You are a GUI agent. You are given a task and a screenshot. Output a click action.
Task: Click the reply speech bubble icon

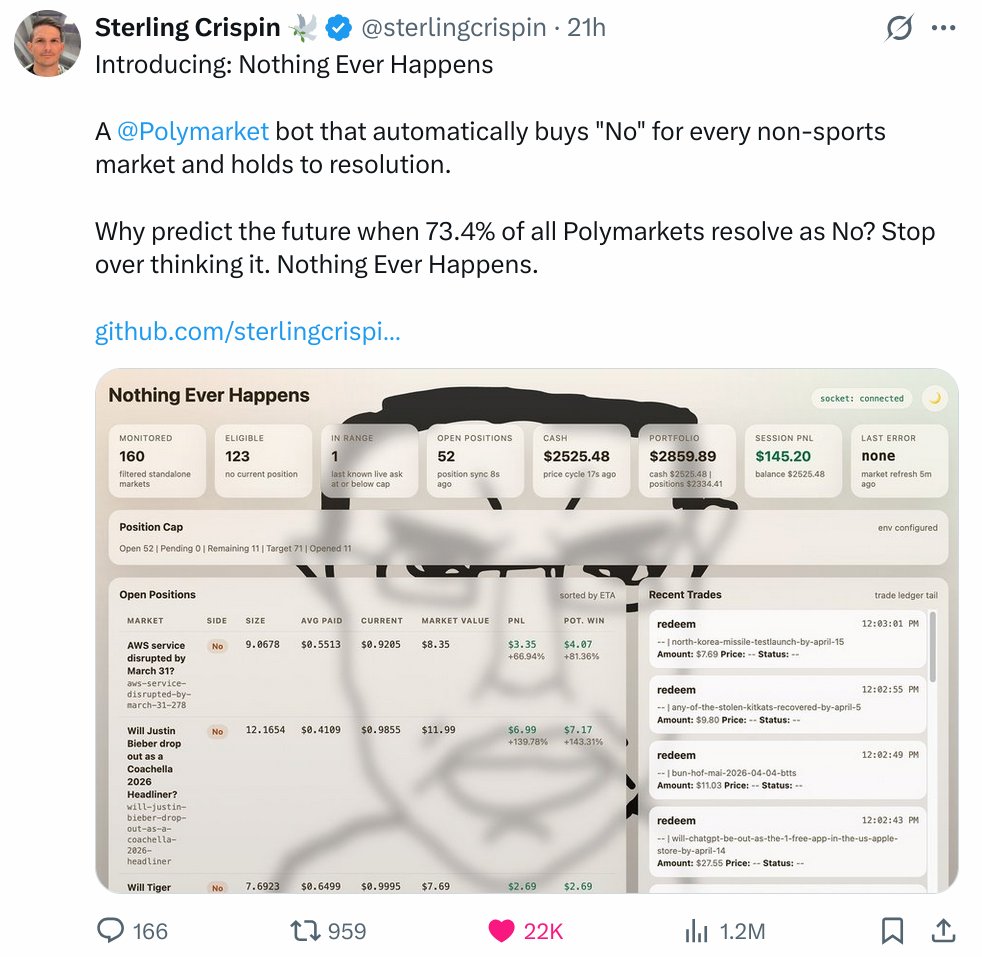click(x=111, y=930)
